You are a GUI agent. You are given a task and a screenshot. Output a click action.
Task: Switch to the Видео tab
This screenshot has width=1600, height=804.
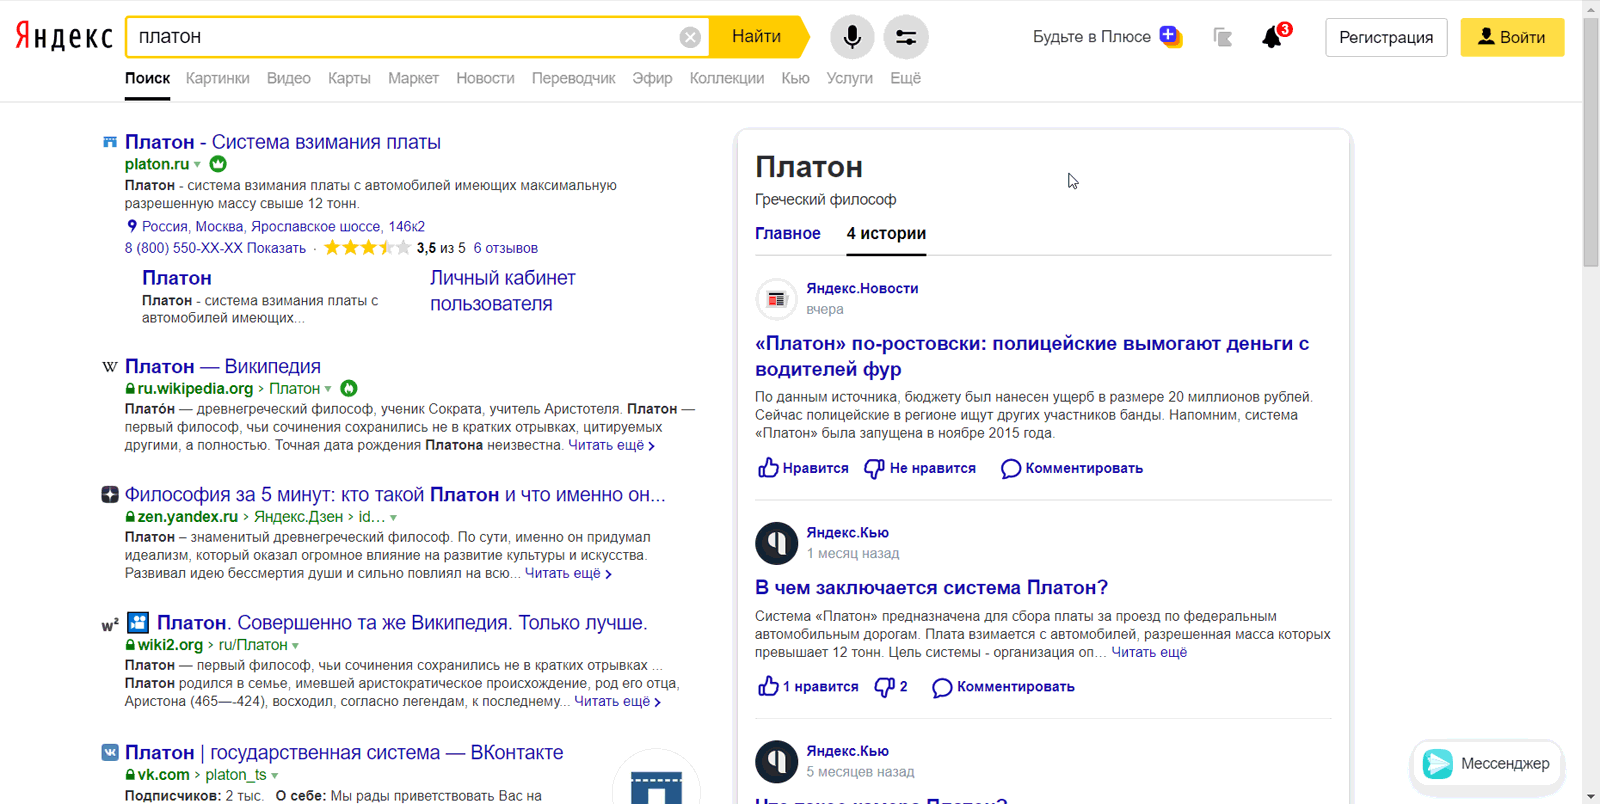[289, 78]
